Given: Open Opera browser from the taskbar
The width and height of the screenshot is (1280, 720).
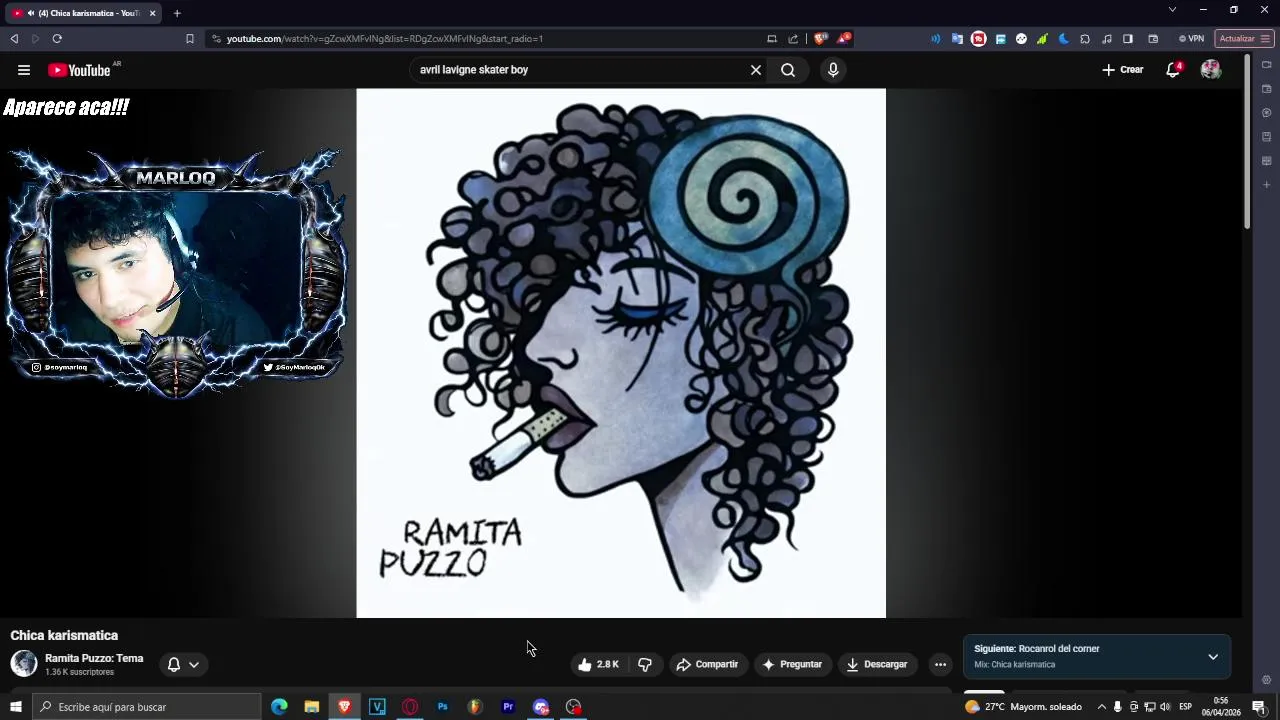Looking at the screenshot, I should click(410, 707).
